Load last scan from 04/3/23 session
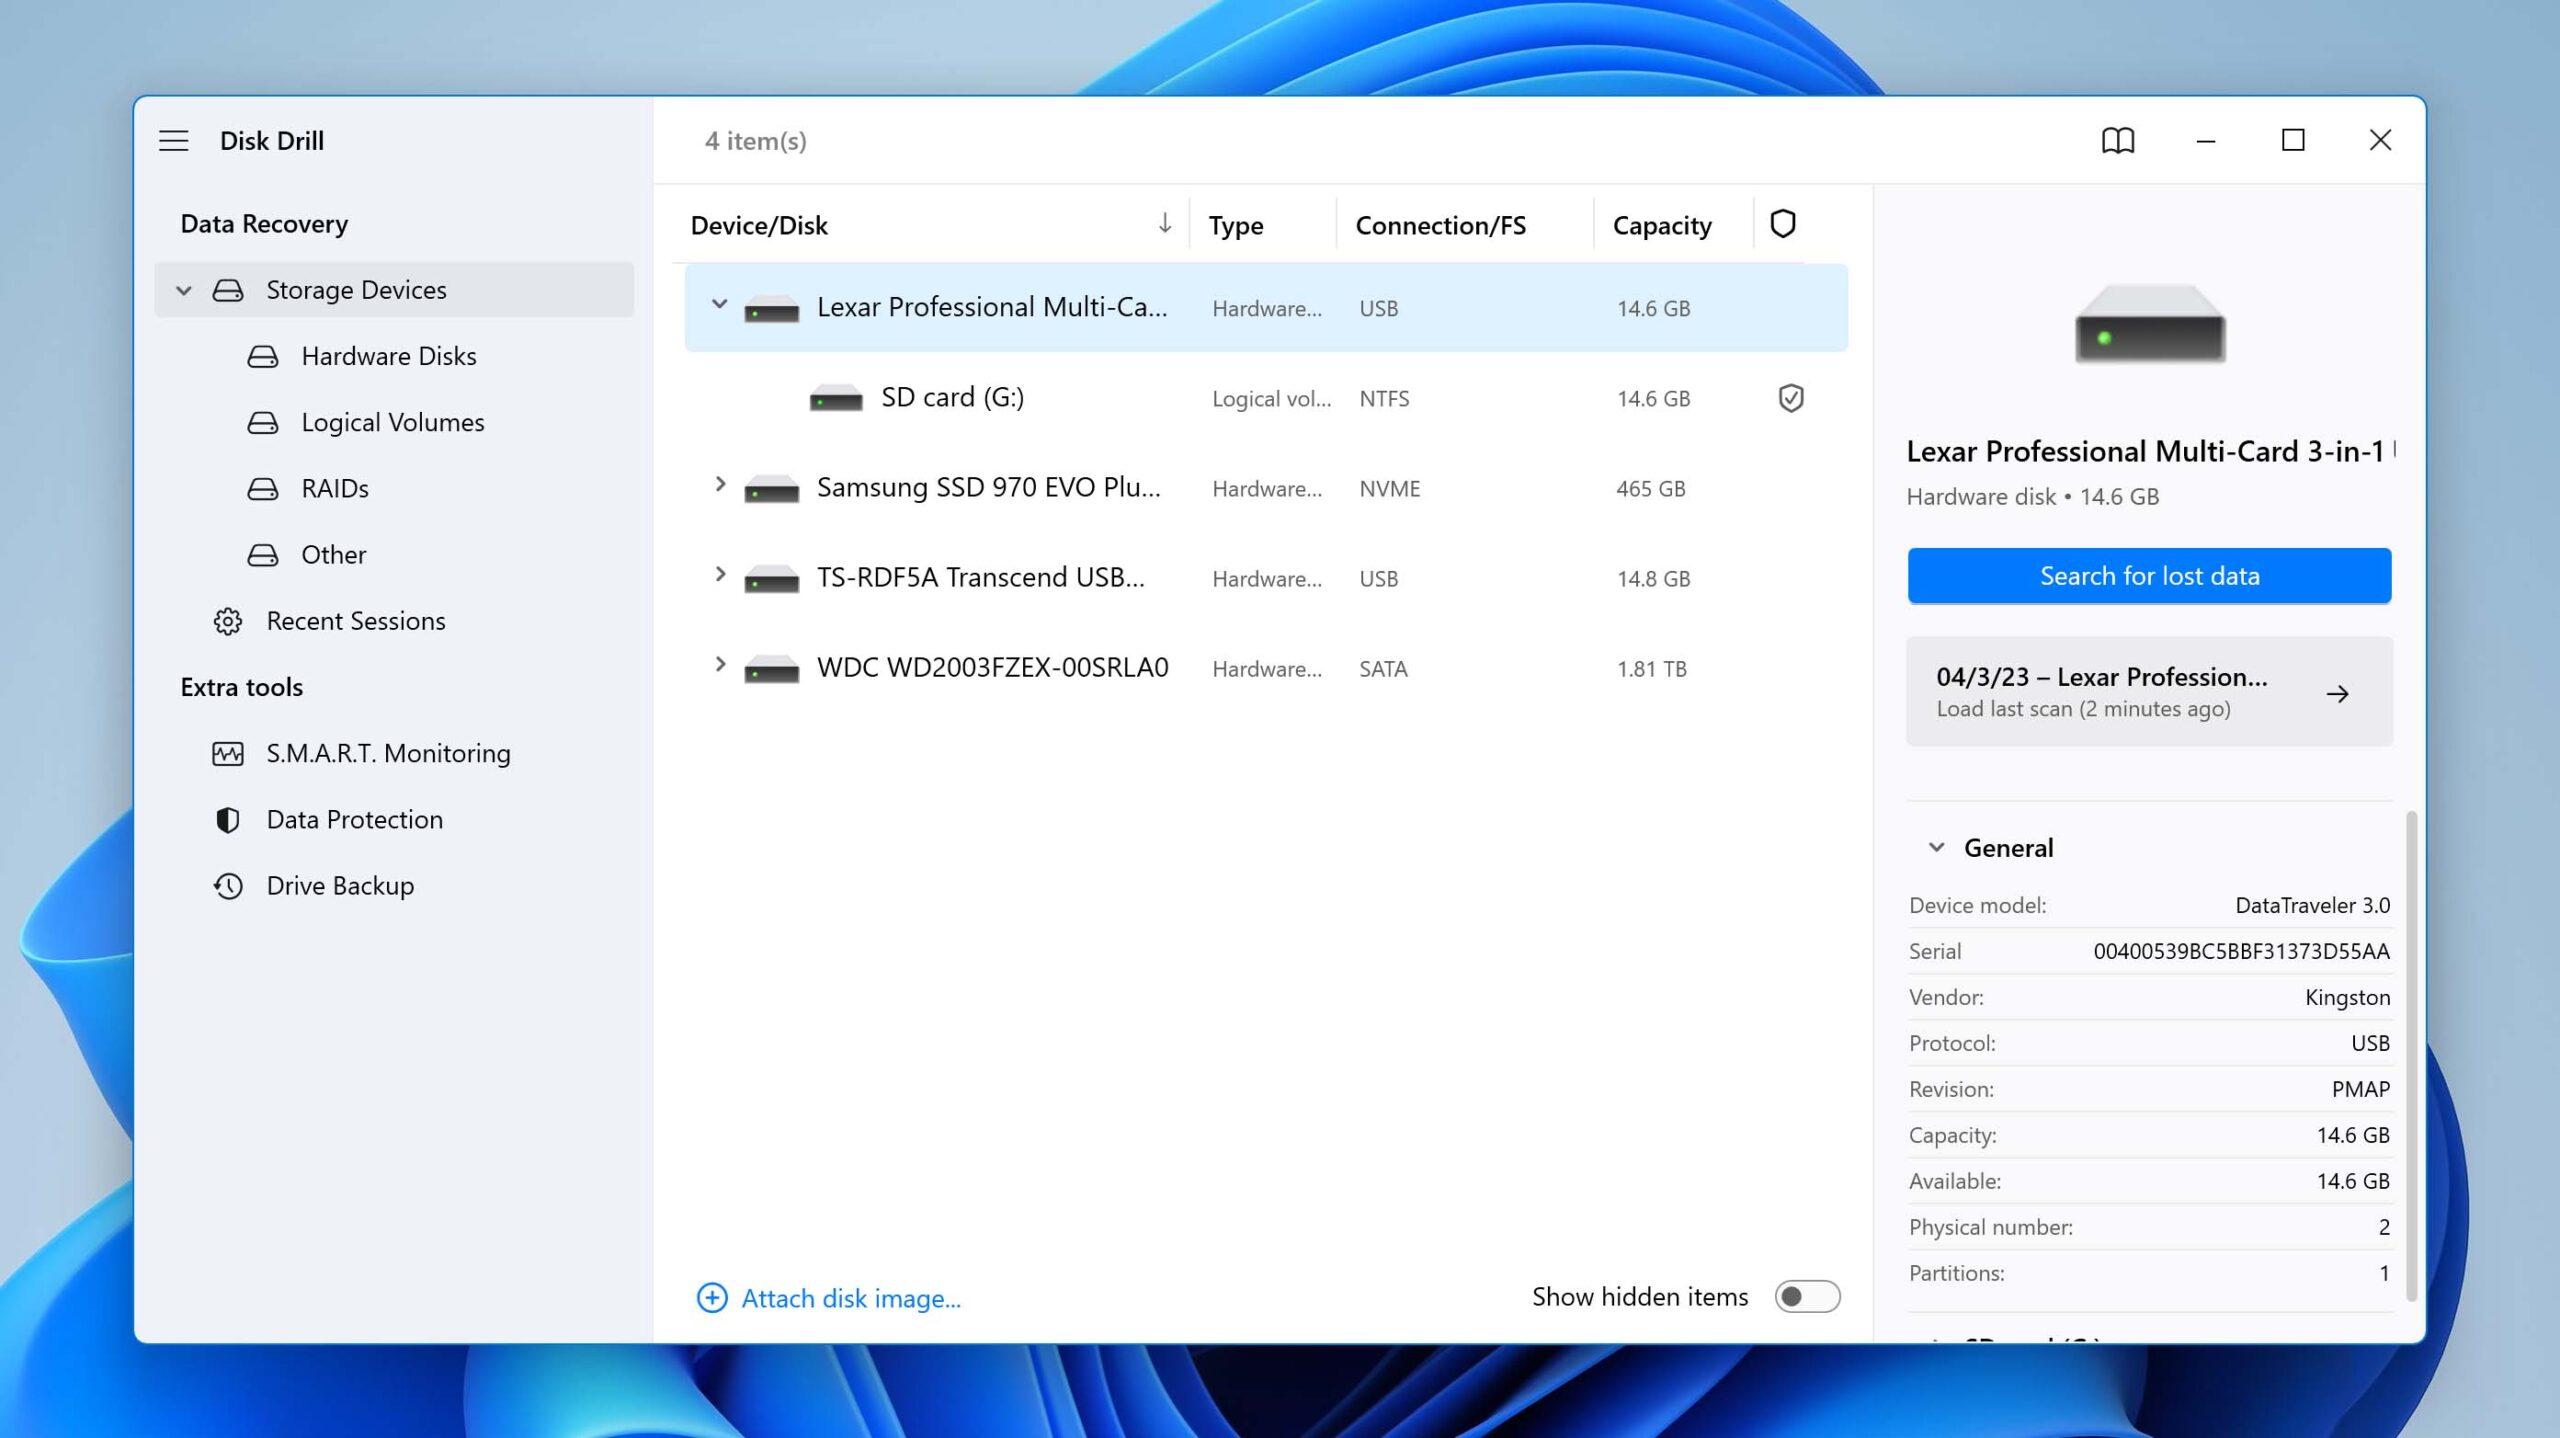 2149,692
